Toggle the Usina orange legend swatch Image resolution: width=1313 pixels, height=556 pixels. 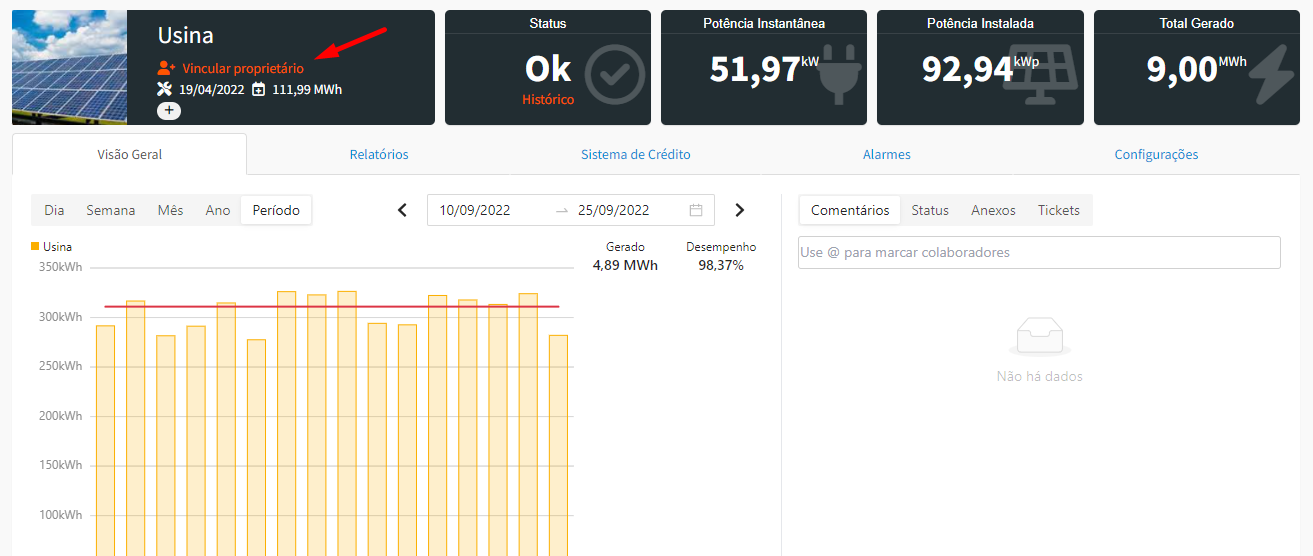point(36,246)
